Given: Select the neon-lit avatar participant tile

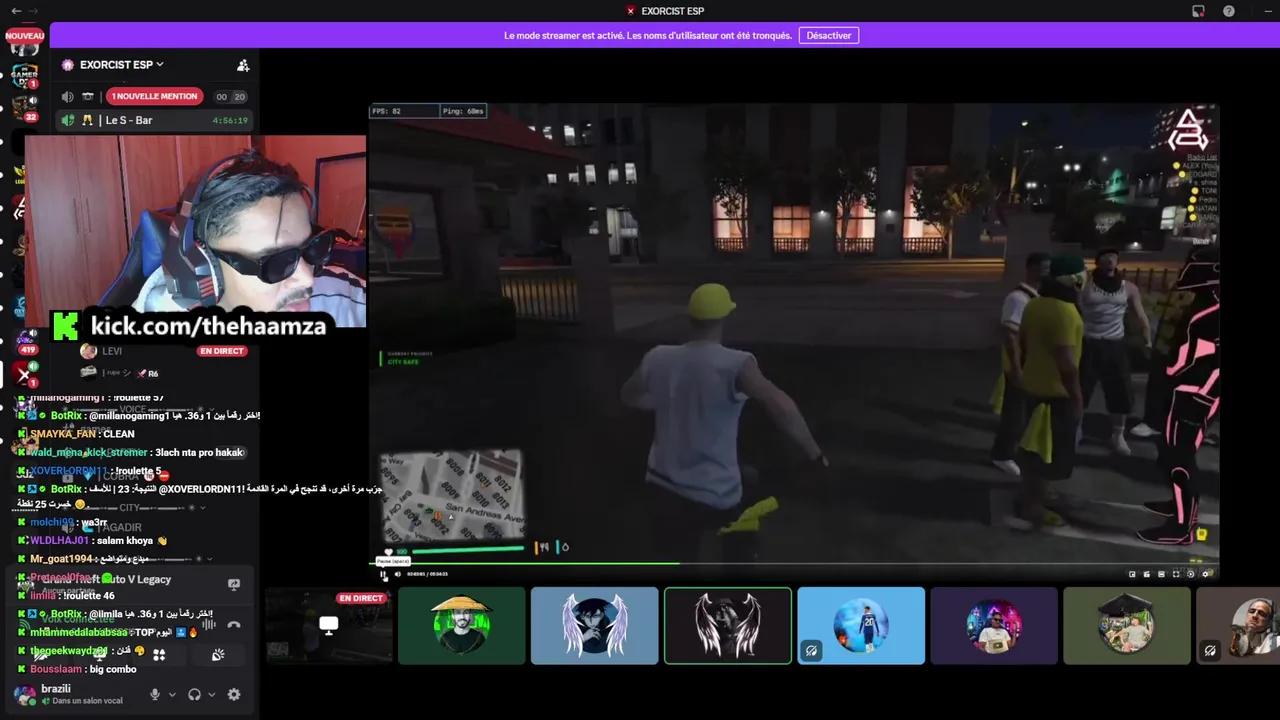Looking at the screenshot, I should point(994,625).
